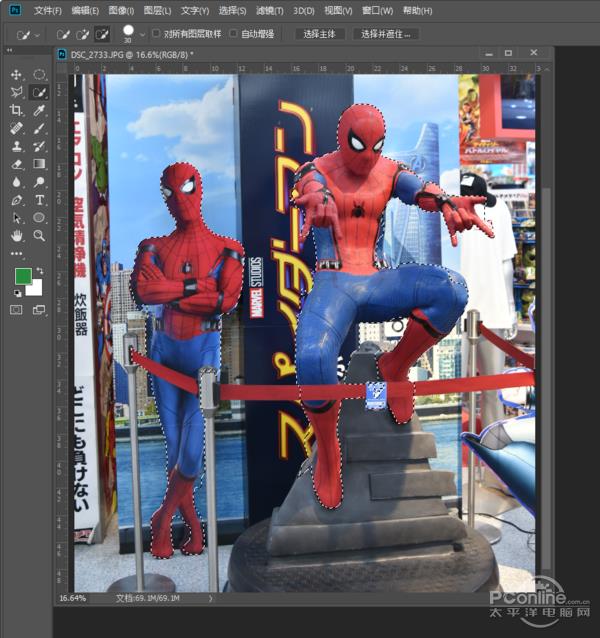Click the 选择并遮住 button
Viewport: 600px width, 638px height.
coord(386,34)
